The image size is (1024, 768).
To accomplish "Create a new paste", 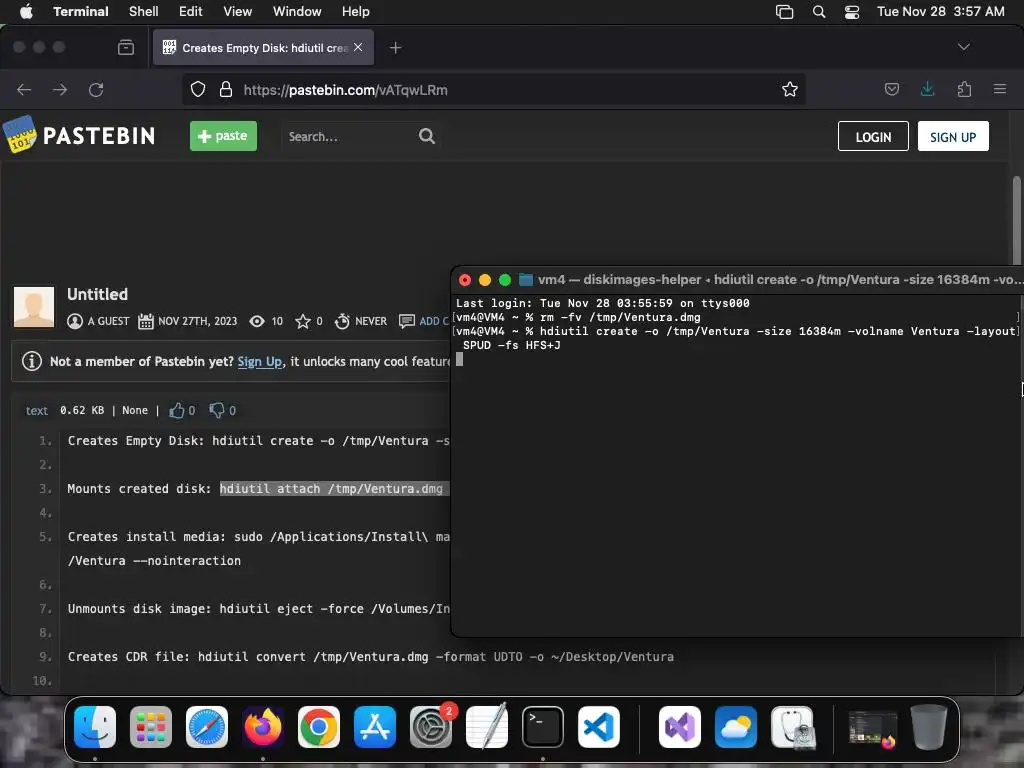I will [x=223, y=136].
